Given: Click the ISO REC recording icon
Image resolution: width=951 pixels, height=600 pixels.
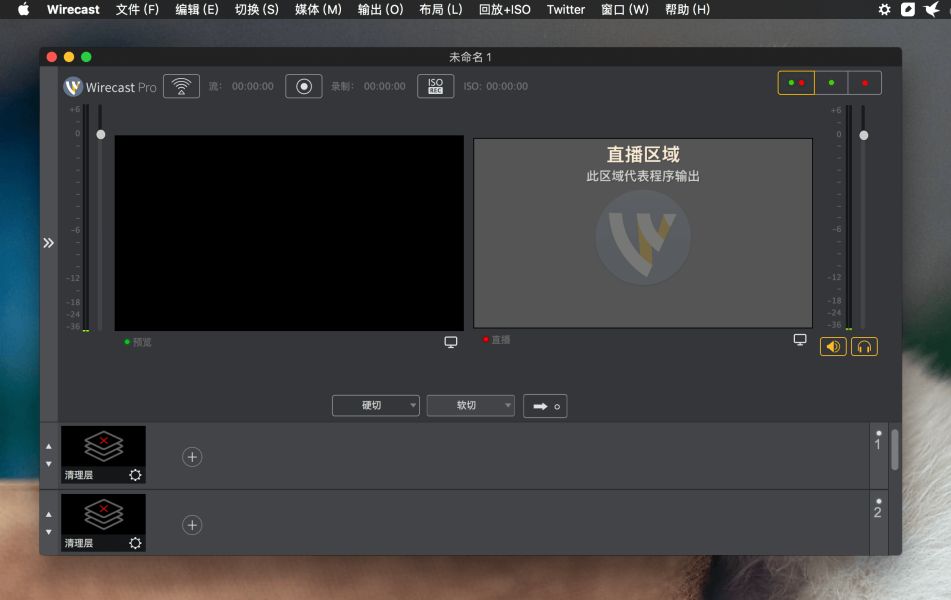Looking at the screenshot, I should [435, 86].
